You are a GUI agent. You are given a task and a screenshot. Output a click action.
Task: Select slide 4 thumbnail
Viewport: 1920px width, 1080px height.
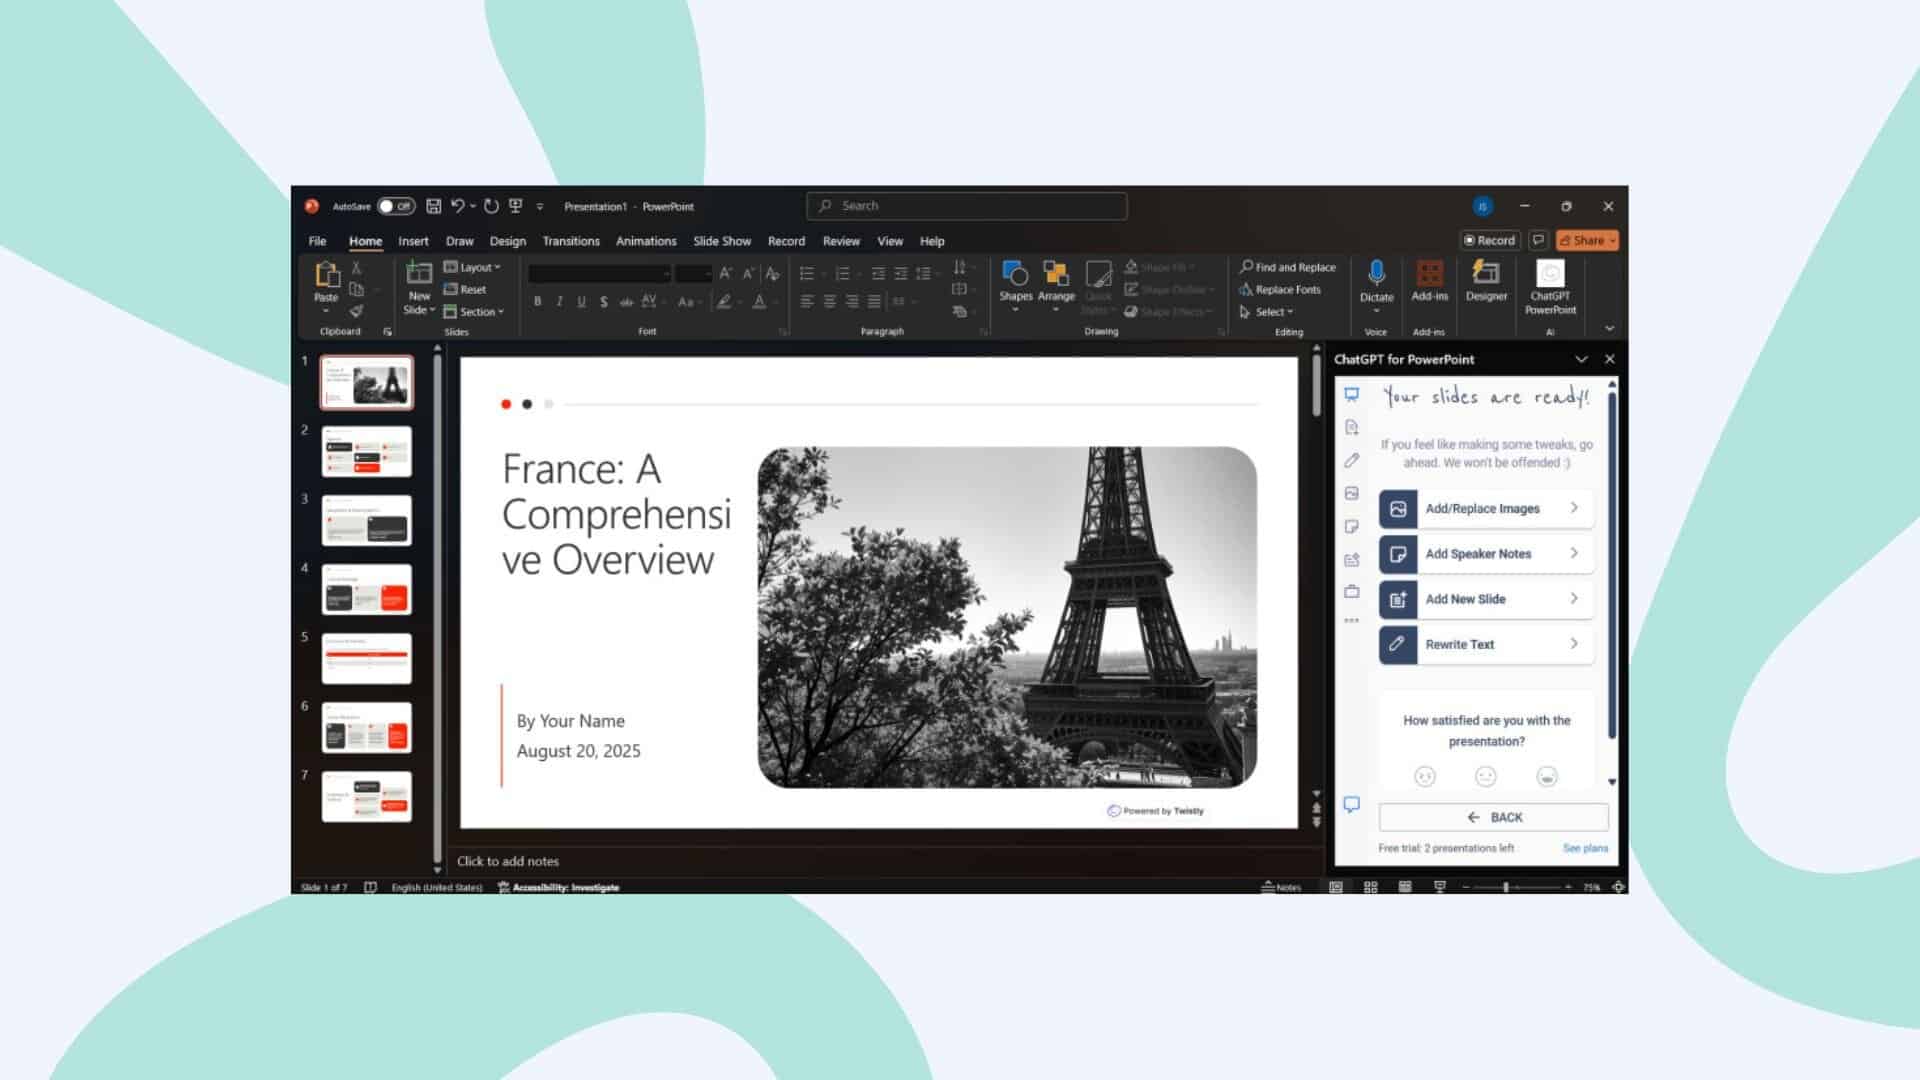366,589
